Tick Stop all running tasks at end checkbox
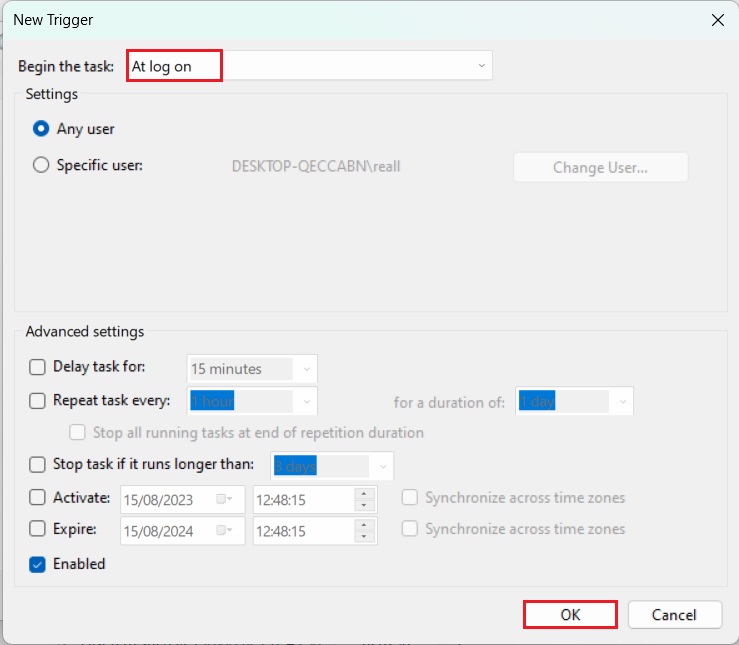The image size is (739, 645). coord(77,432)
